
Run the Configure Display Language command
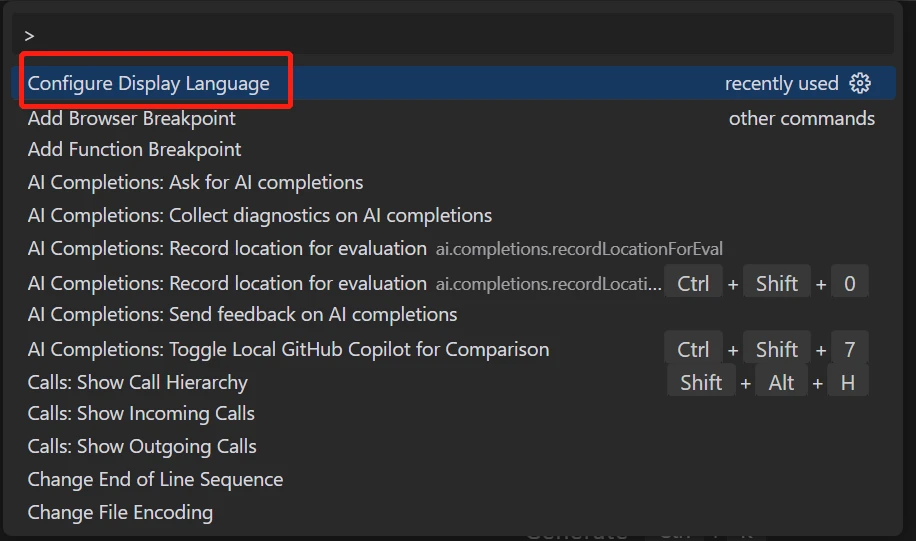(149, 83)
